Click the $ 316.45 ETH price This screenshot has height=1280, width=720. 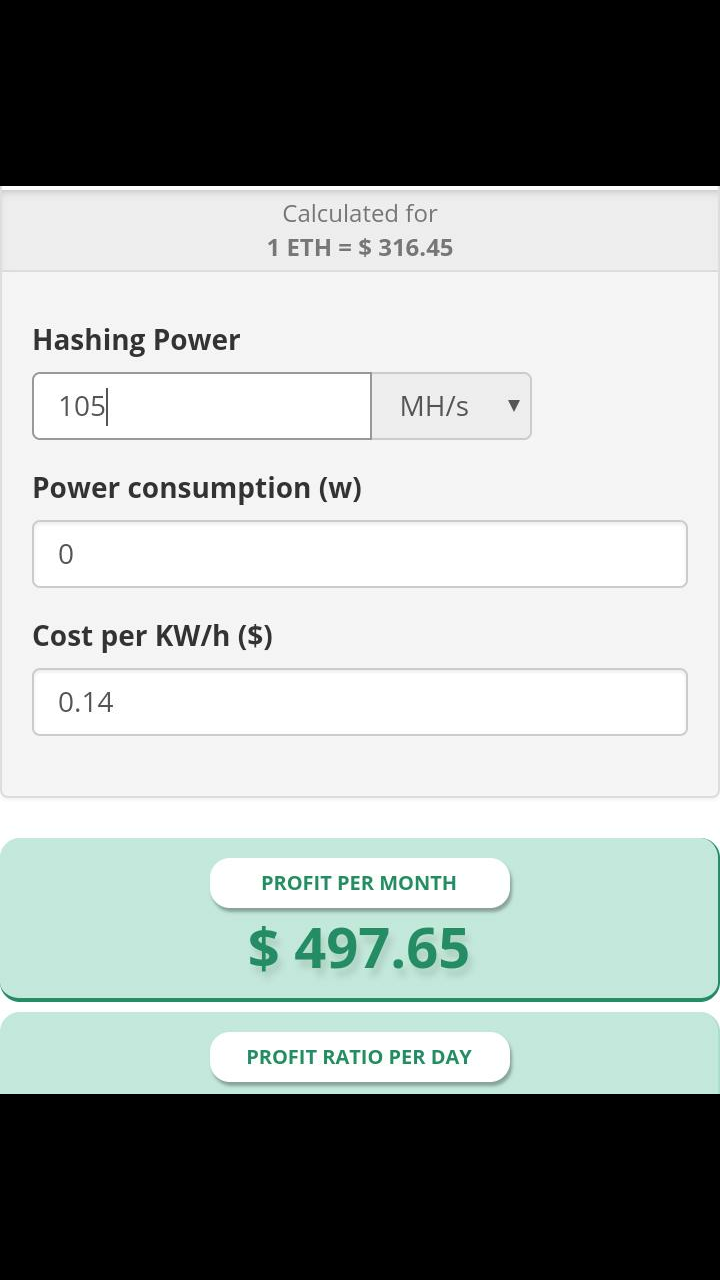pyautogui.click(x=406, y=248)
